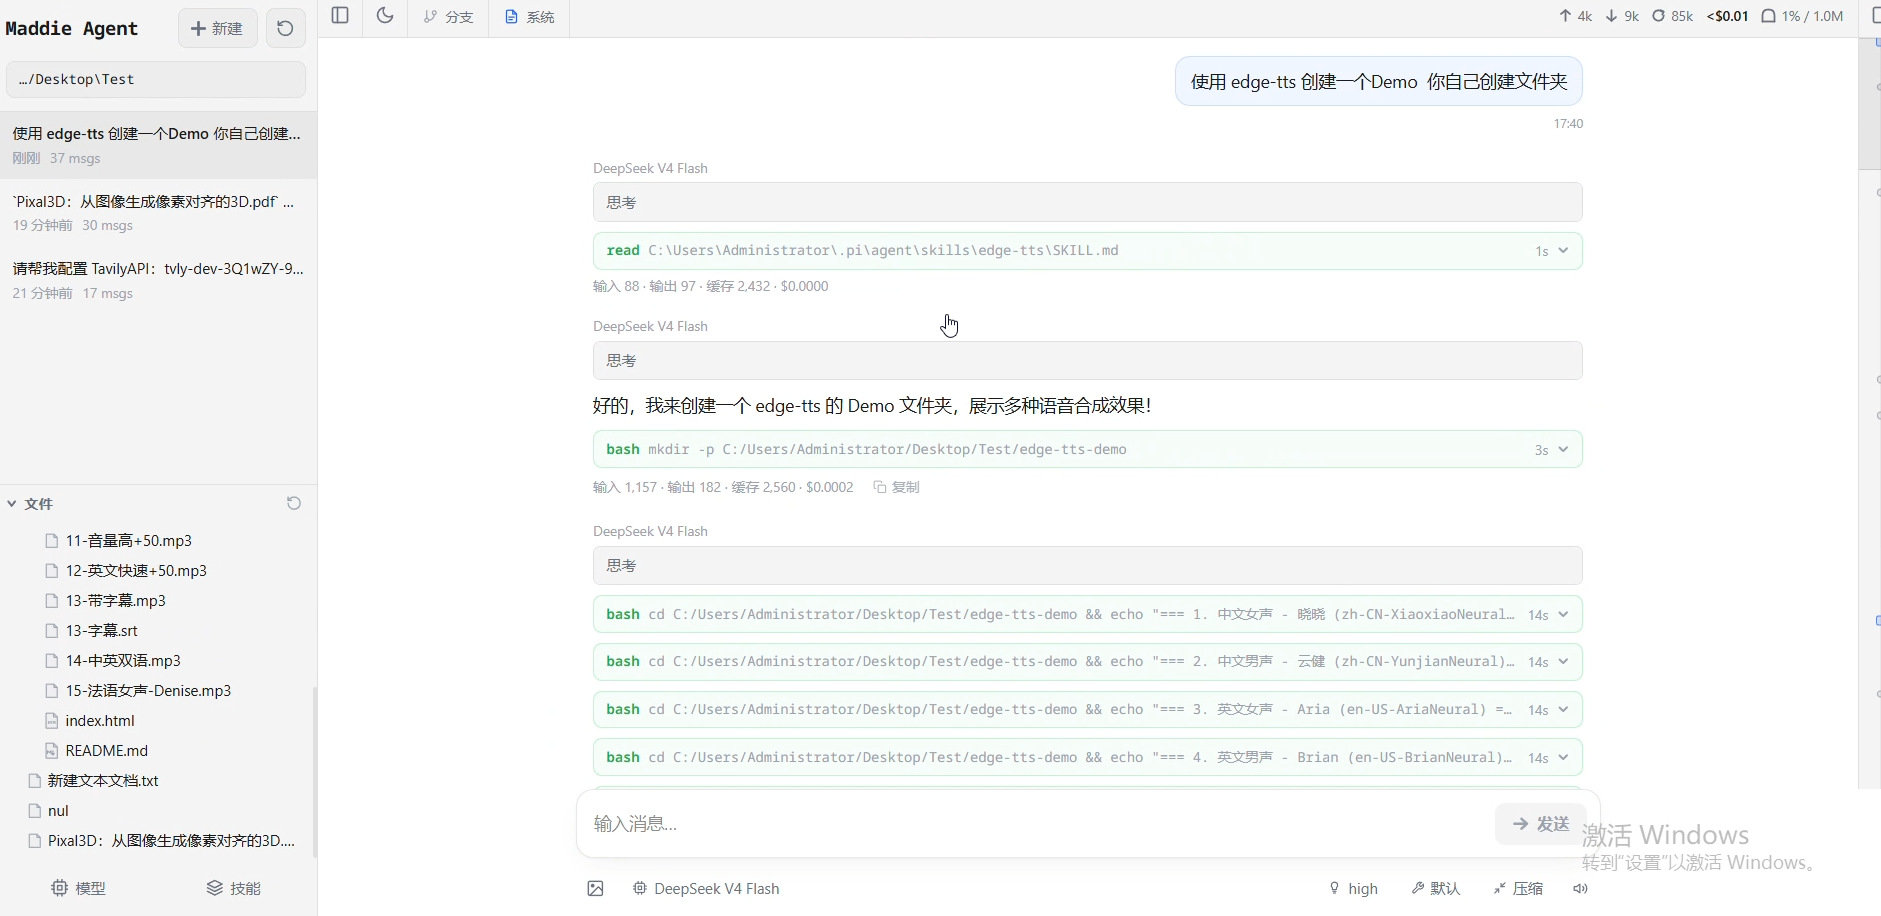Open the 模型 model button

pos(79,888)
